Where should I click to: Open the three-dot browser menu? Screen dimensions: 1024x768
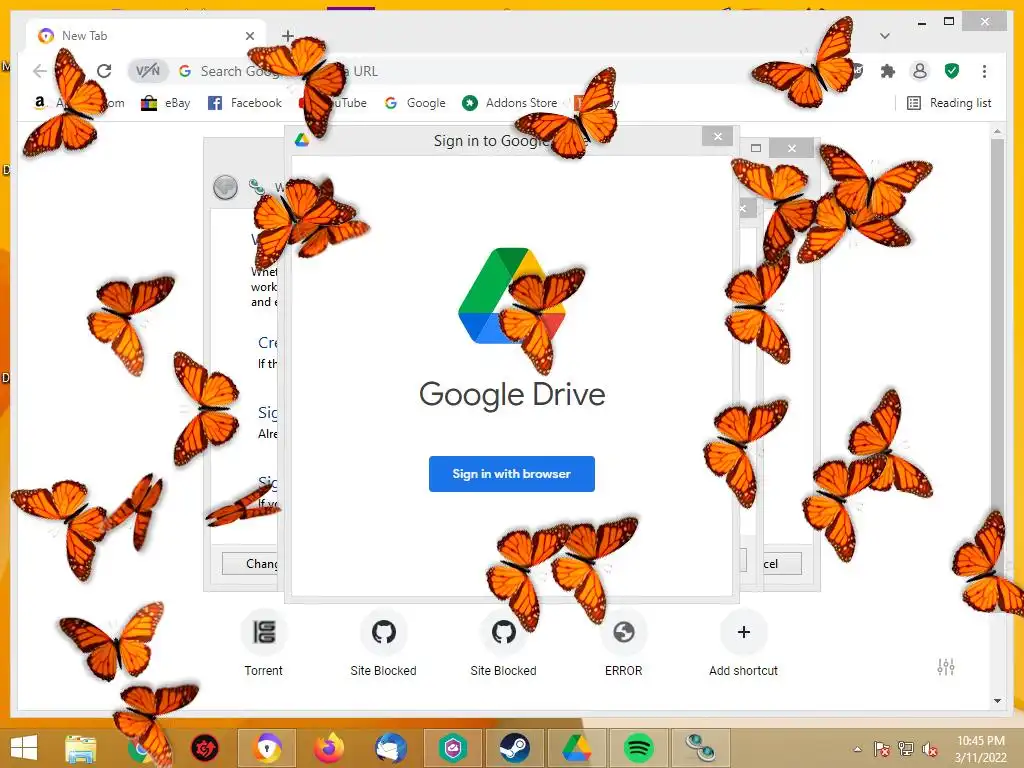point(984,71)
